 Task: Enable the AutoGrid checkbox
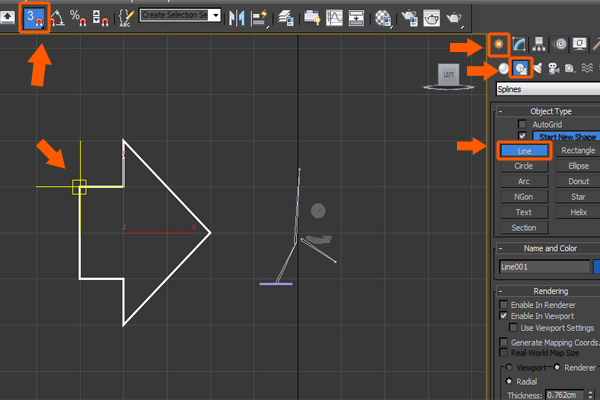click(x=522, y=124)
